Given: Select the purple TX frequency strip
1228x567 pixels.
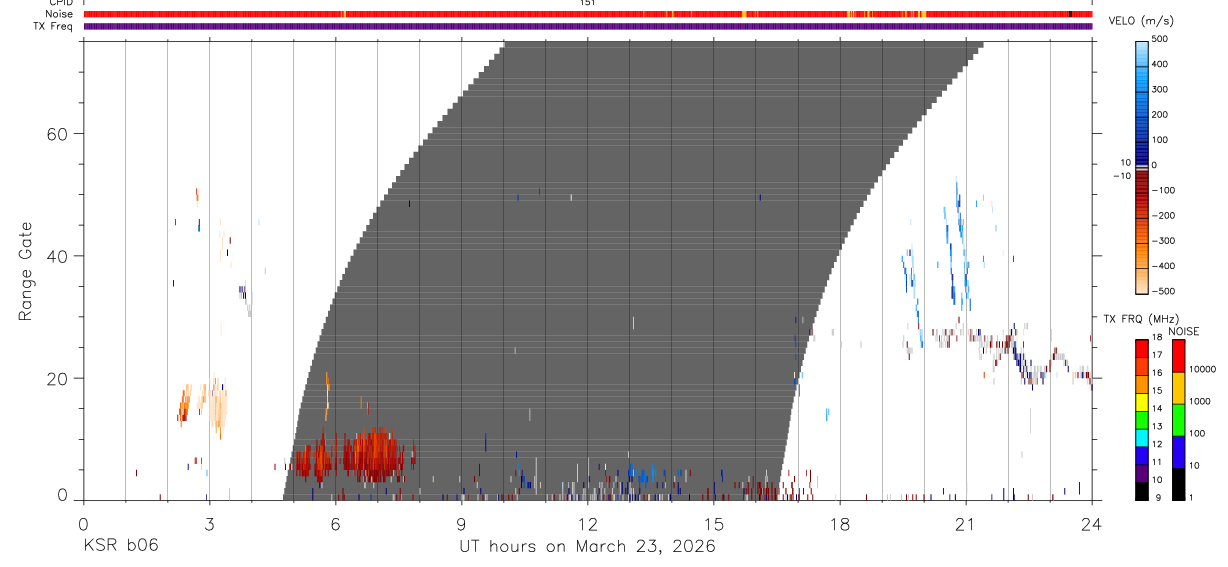Looking at the screenshot, I should [587, 26].
